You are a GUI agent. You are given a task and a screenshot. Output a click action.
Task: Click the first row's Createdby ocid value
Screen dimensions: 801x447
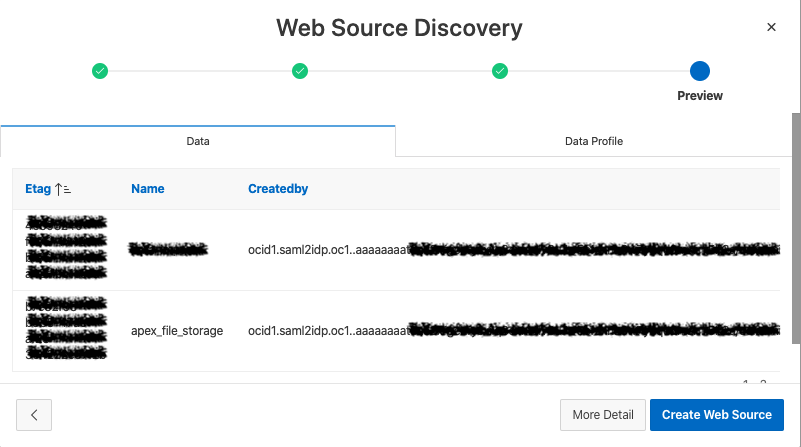(x=328, y=249)
